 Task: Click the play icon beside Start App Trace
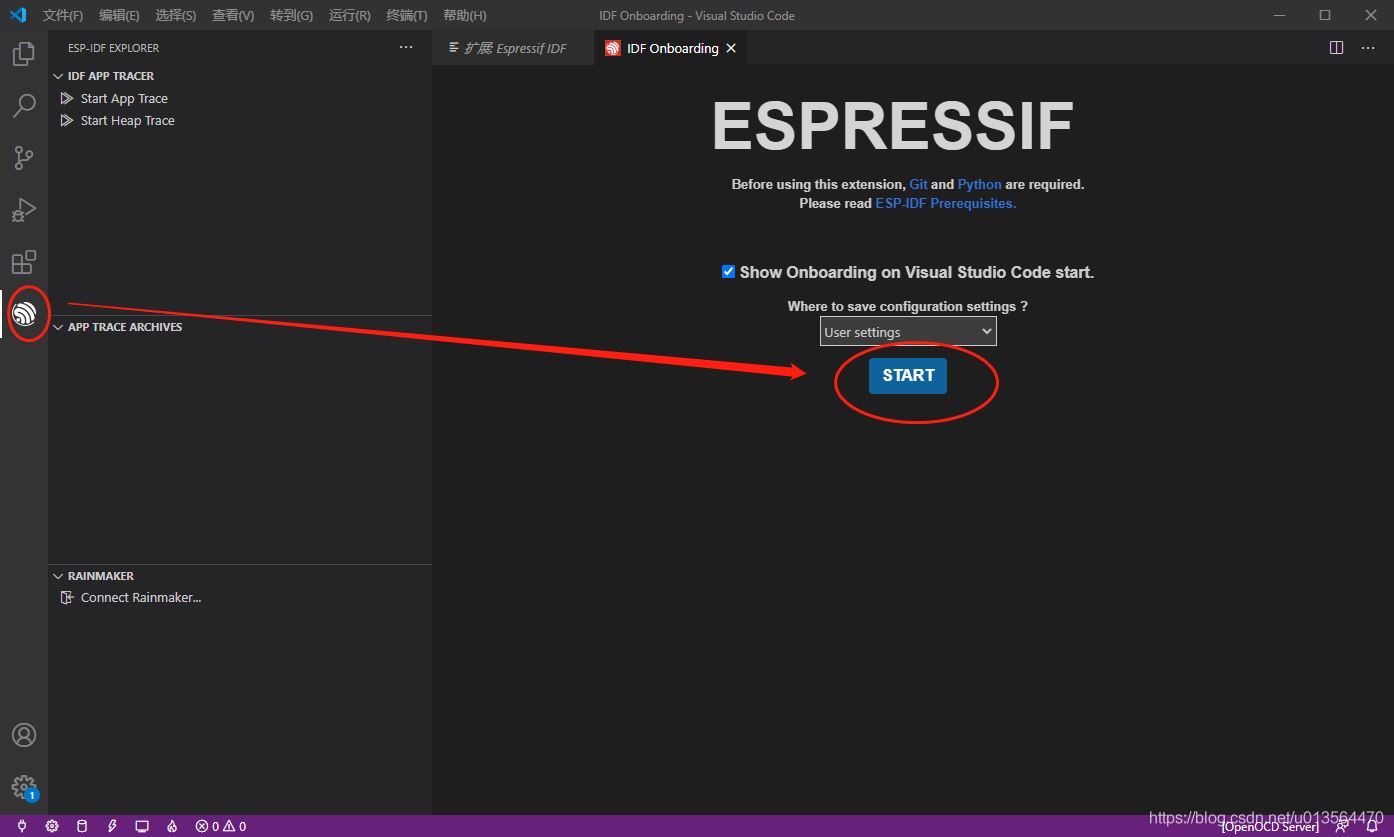point(67,98)
